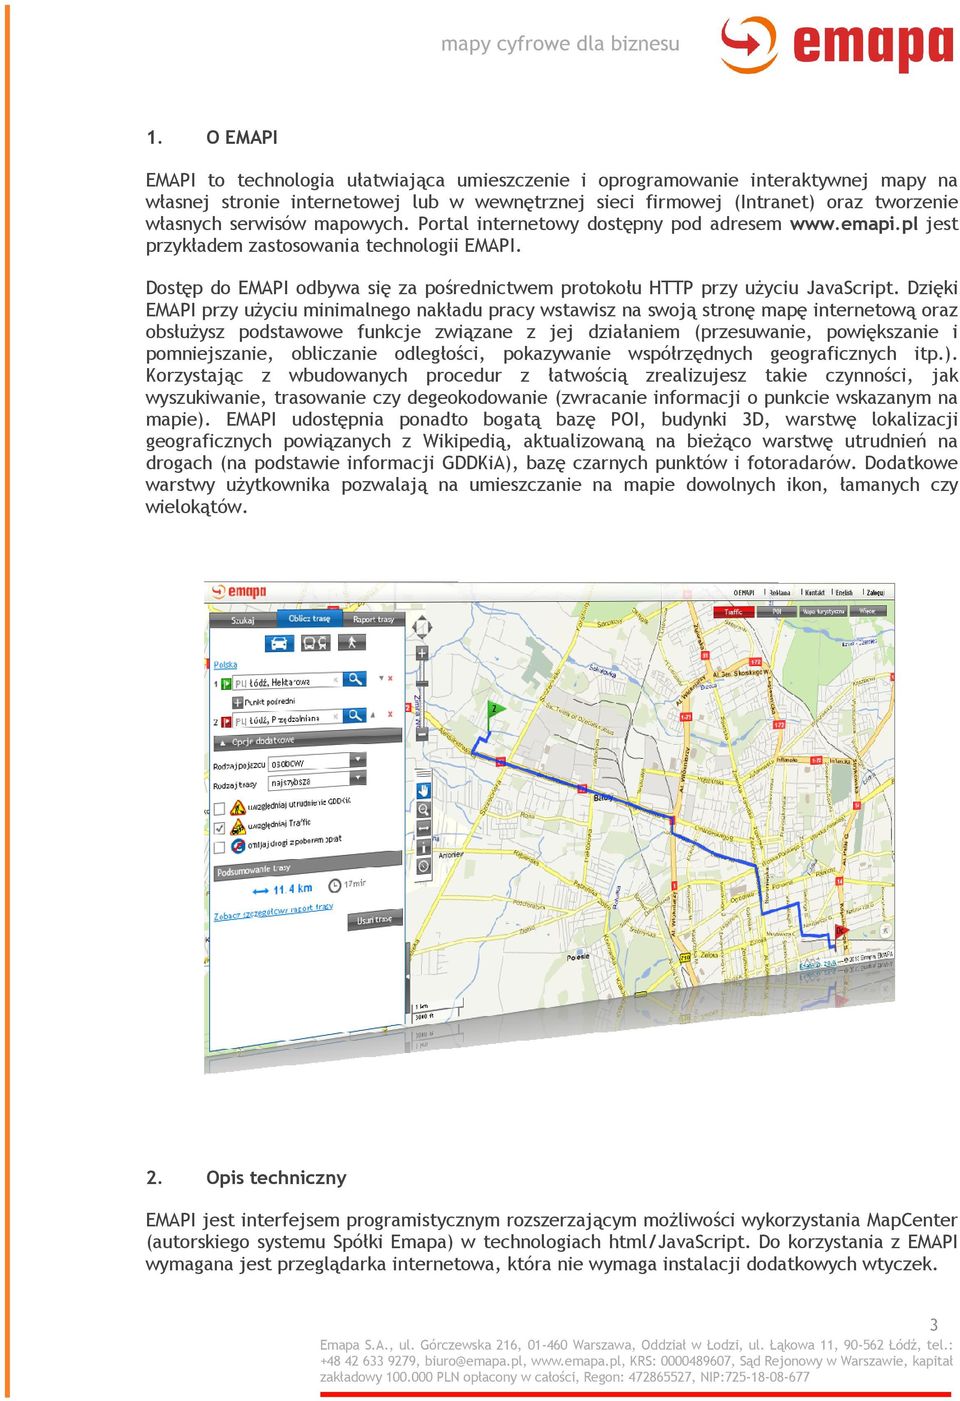
Task: Switch language via 'English' link
Action: pos(844,593)
